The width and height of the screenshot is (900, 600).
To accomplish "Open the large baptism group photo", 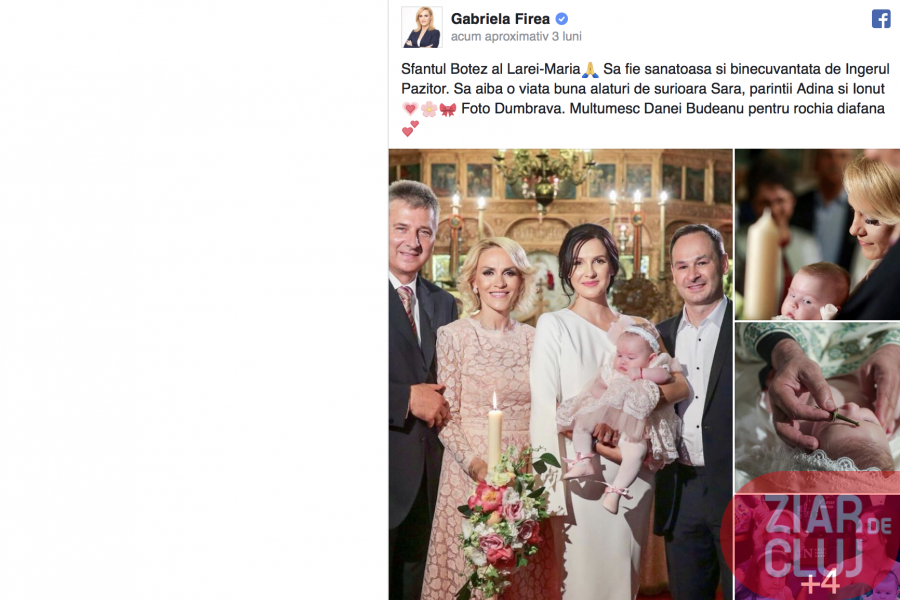I will (561, 374).
